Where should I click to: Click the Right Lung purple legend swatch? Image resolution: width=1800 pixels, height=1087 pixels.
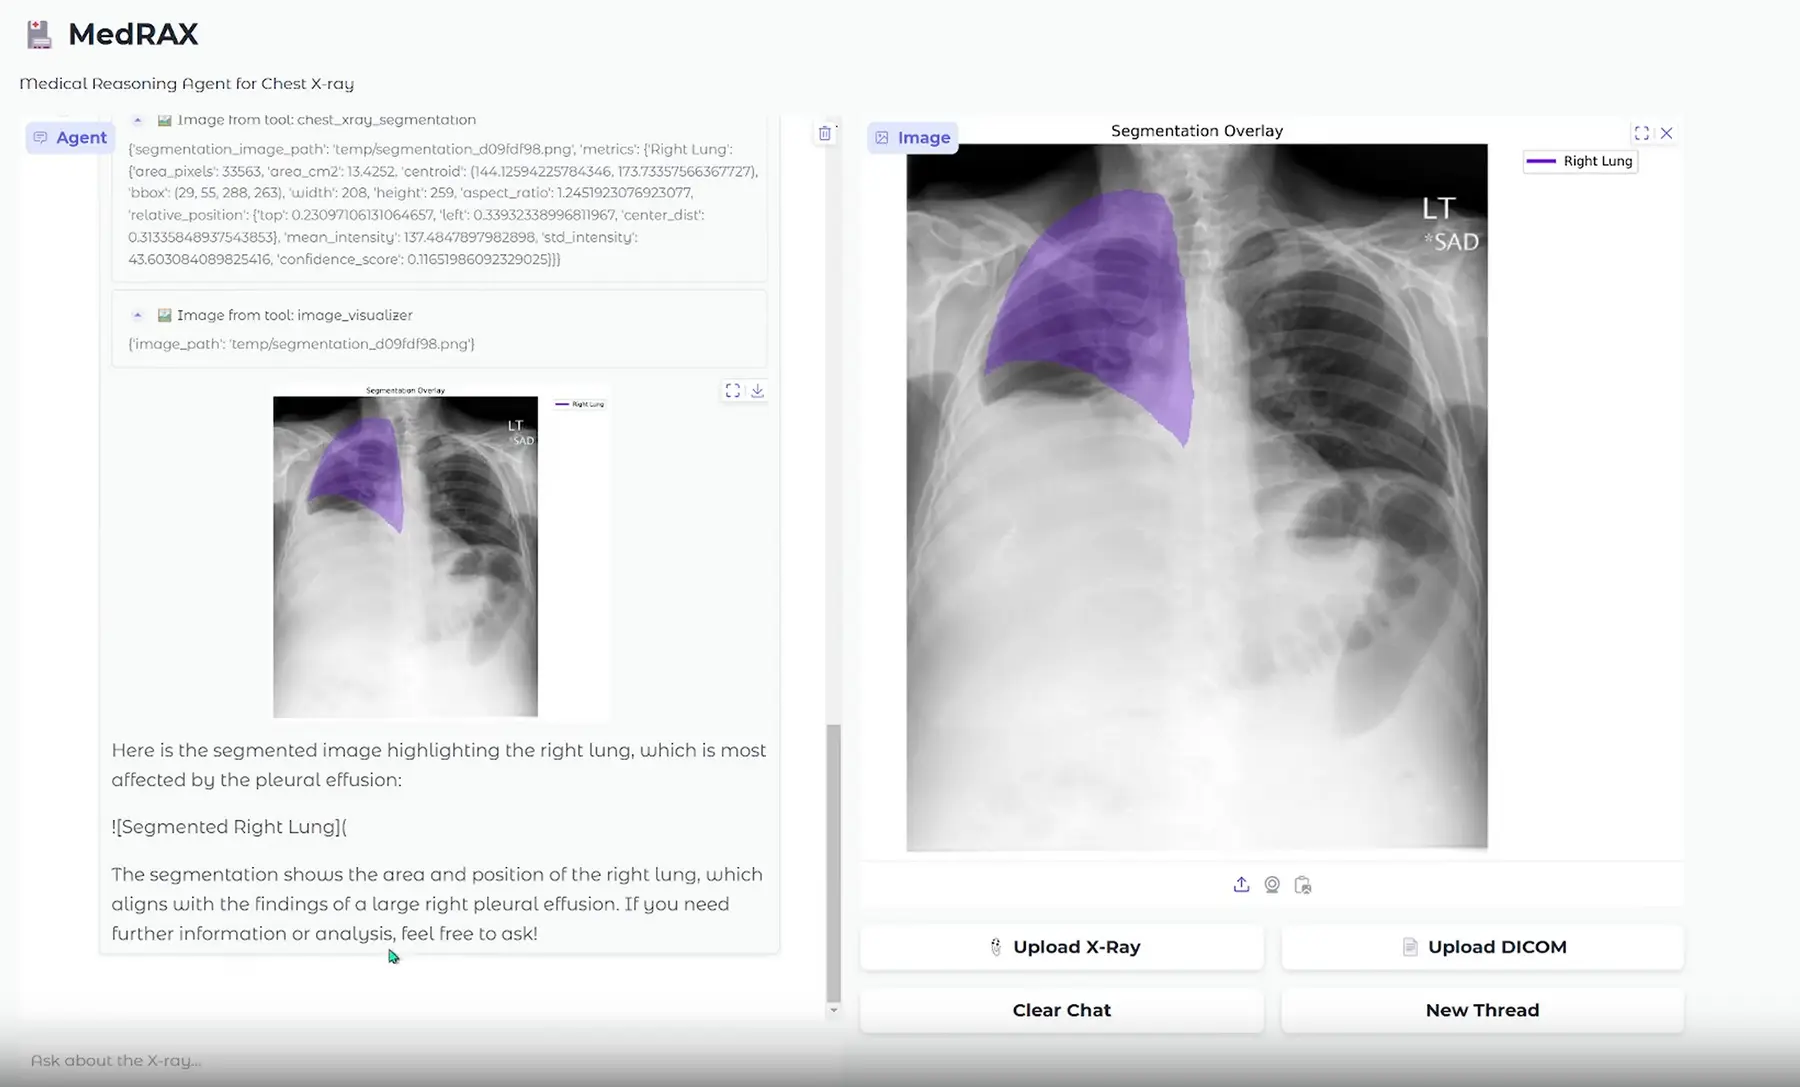[1541, 161]
